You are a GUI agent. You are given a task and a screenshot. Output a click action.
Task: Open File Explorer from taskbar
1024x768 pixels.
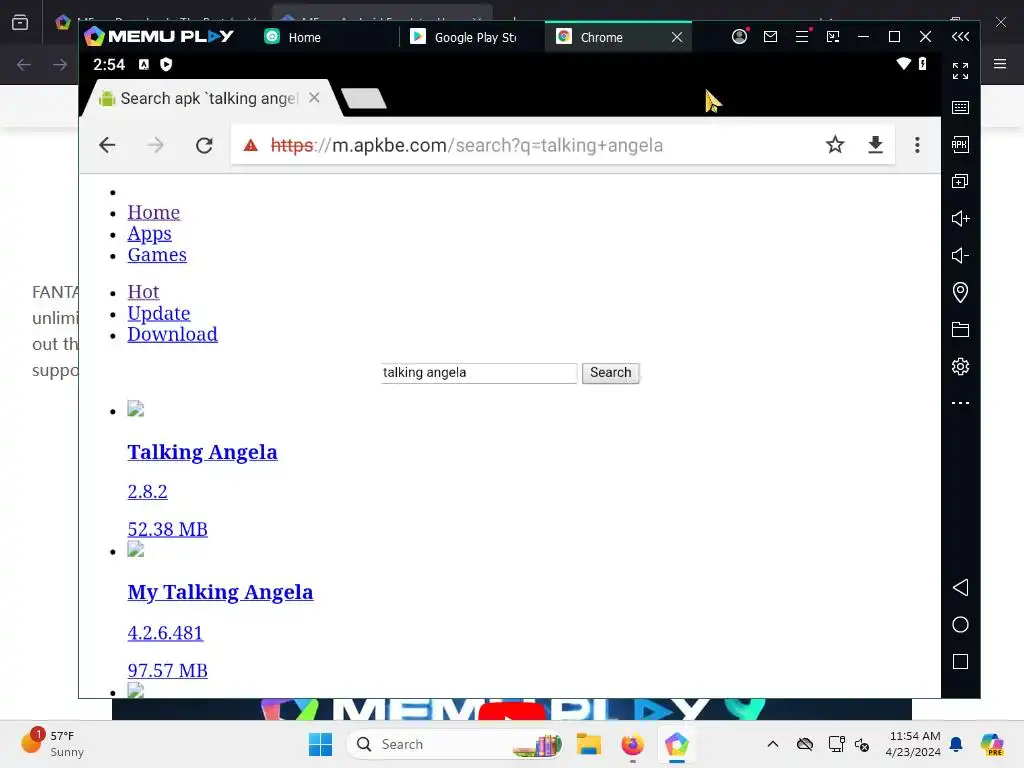(588, 744)
